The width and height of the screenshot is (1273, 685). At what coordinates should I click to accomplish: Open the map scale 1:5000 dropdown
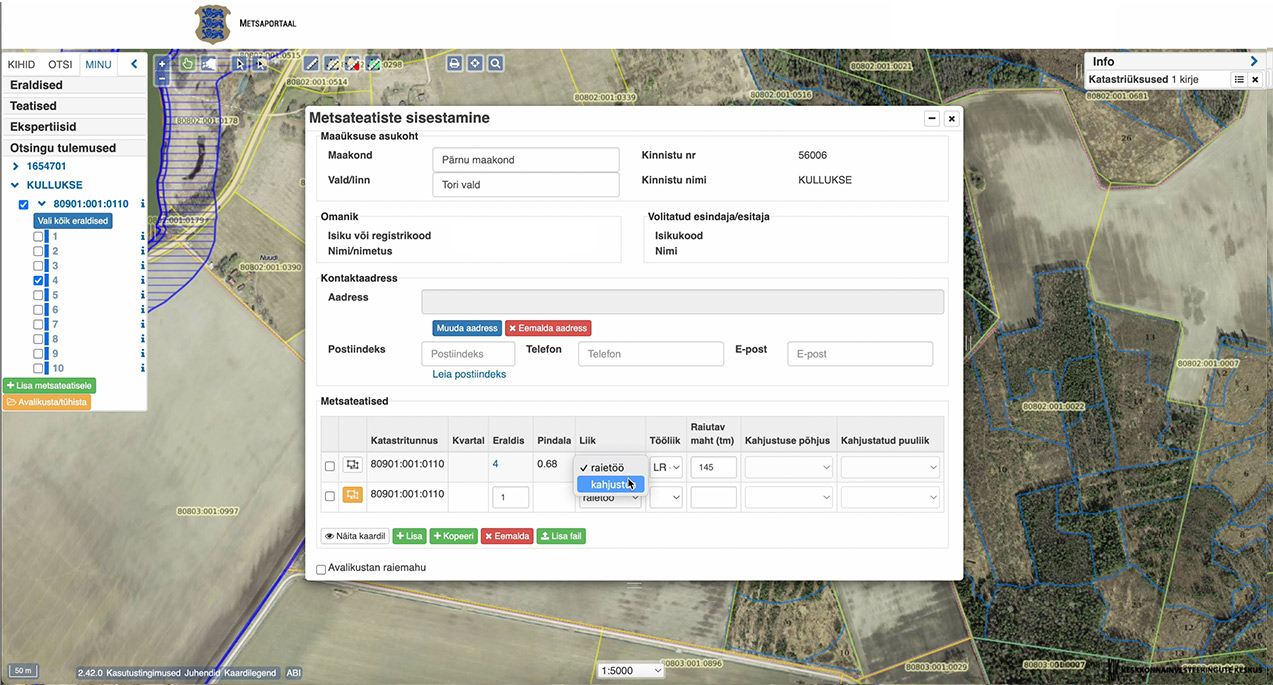[630, 670]
